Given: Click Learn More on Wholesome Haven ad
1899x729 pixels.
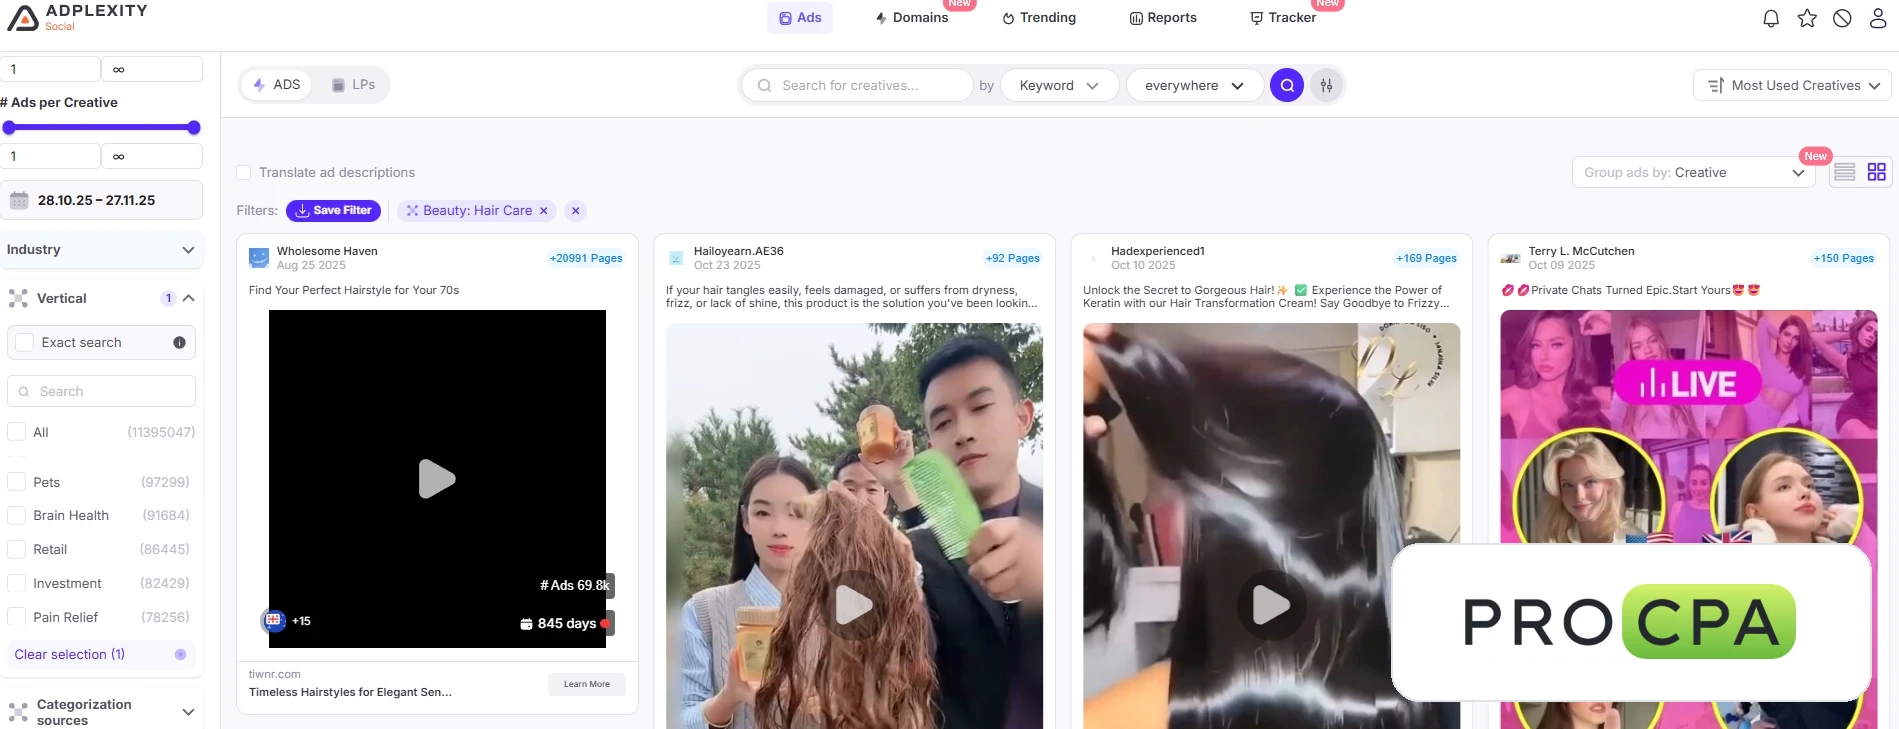Looking at the screenshot, I should click(x=586, y=684).
